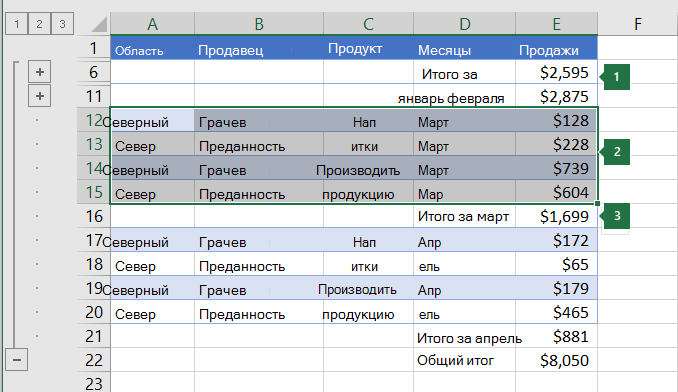
Task: Click the 'Продажи' header cell
Action: tap(556, 48)
